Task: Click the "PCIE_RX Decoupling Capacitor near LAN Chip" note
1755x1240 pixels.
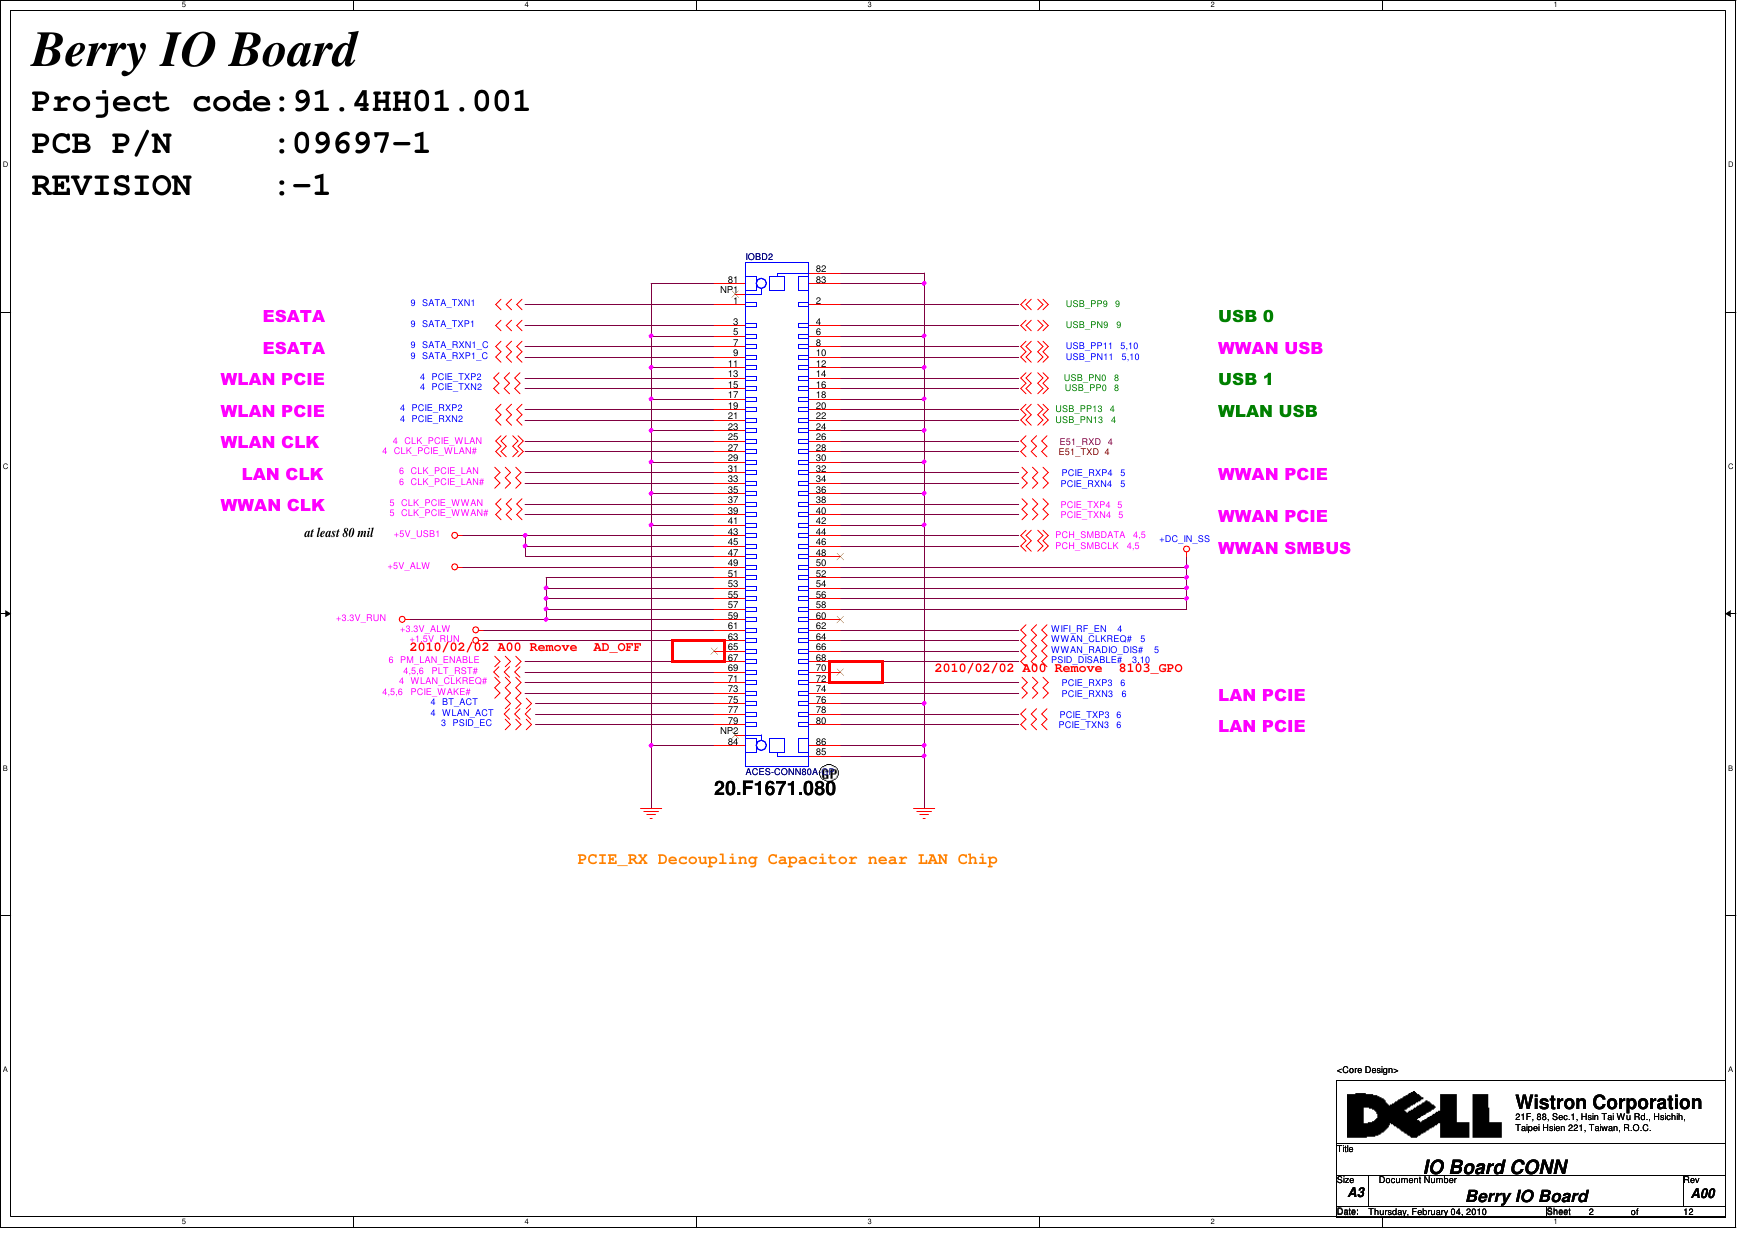Action: pos(787,859)
